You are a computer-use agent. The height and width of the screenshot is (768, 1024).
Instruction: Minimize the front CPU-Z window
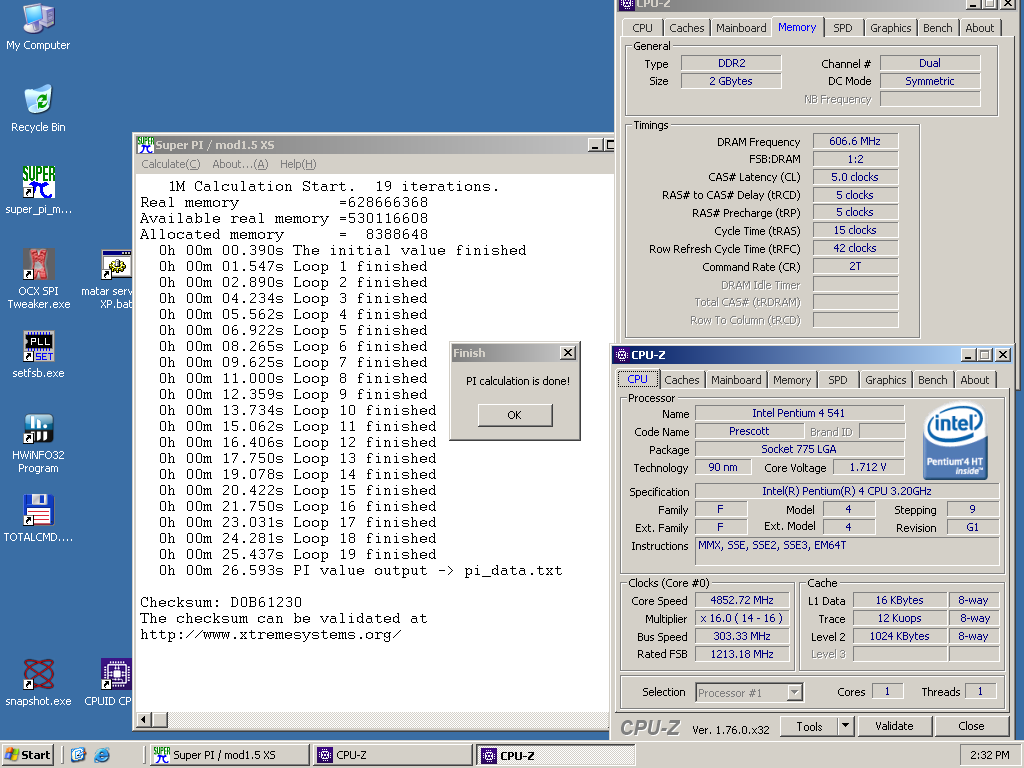pos(968,355)
